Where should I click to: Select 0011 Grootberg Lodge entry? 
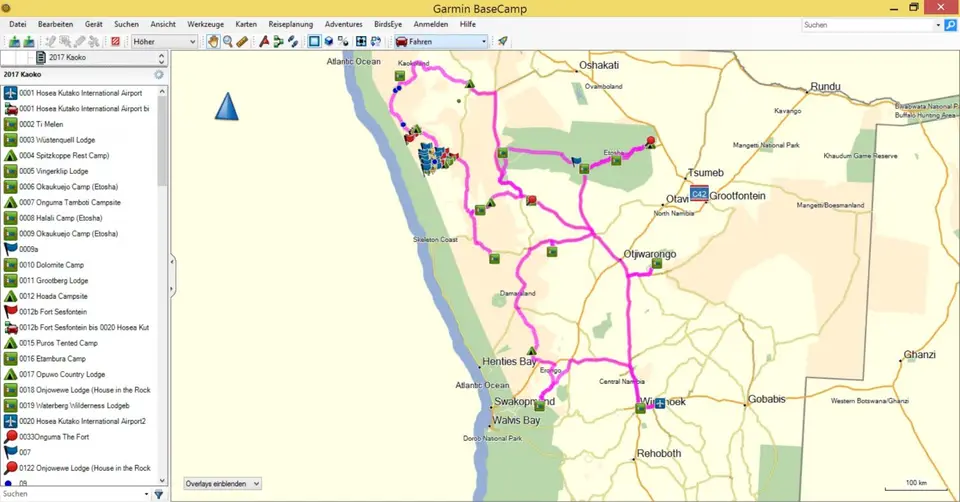click(x=80, y=280)
